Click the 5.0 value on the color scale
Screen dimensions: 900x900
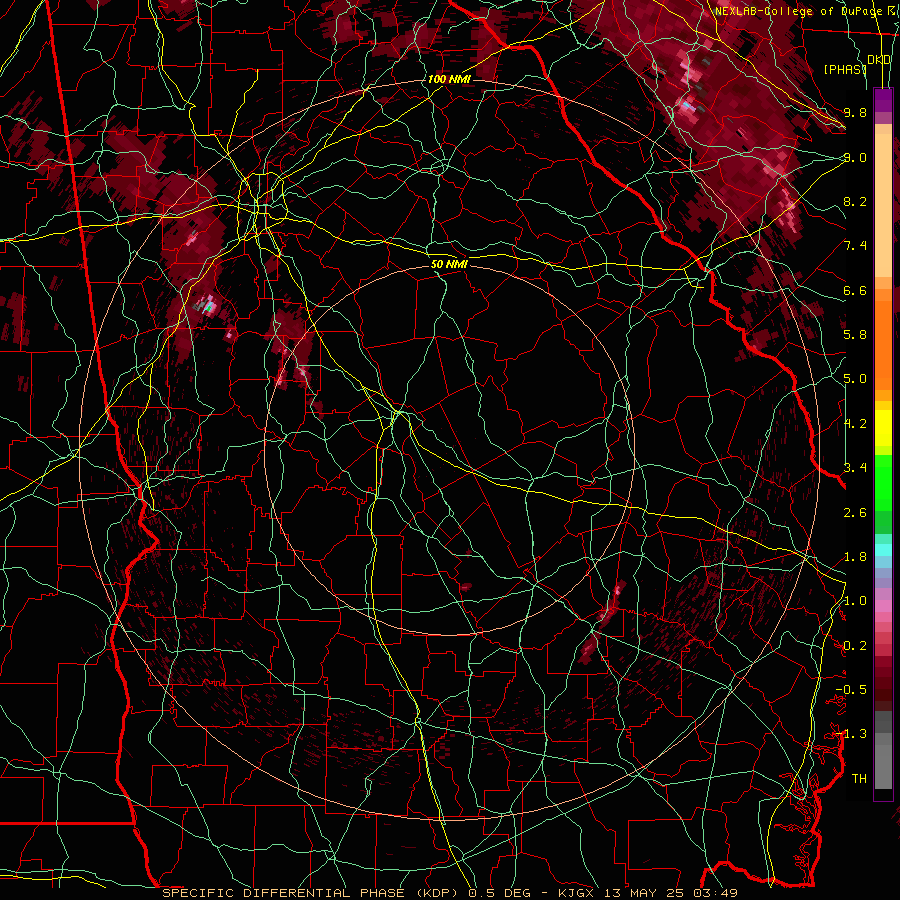(855, 379)
